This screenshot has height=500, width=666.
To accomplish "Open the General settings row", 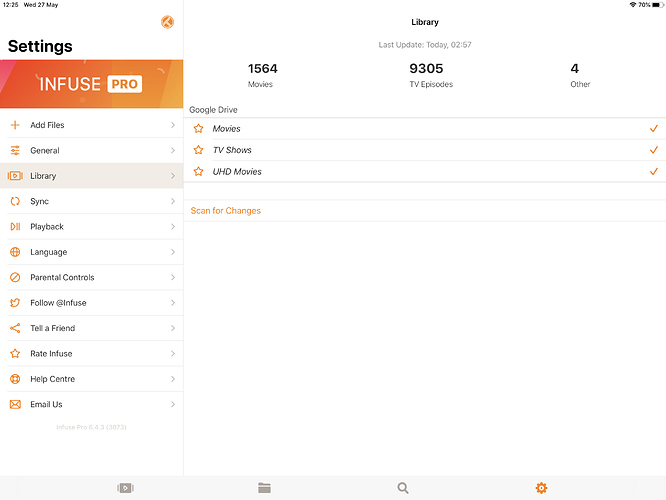I will coord(92,150).
